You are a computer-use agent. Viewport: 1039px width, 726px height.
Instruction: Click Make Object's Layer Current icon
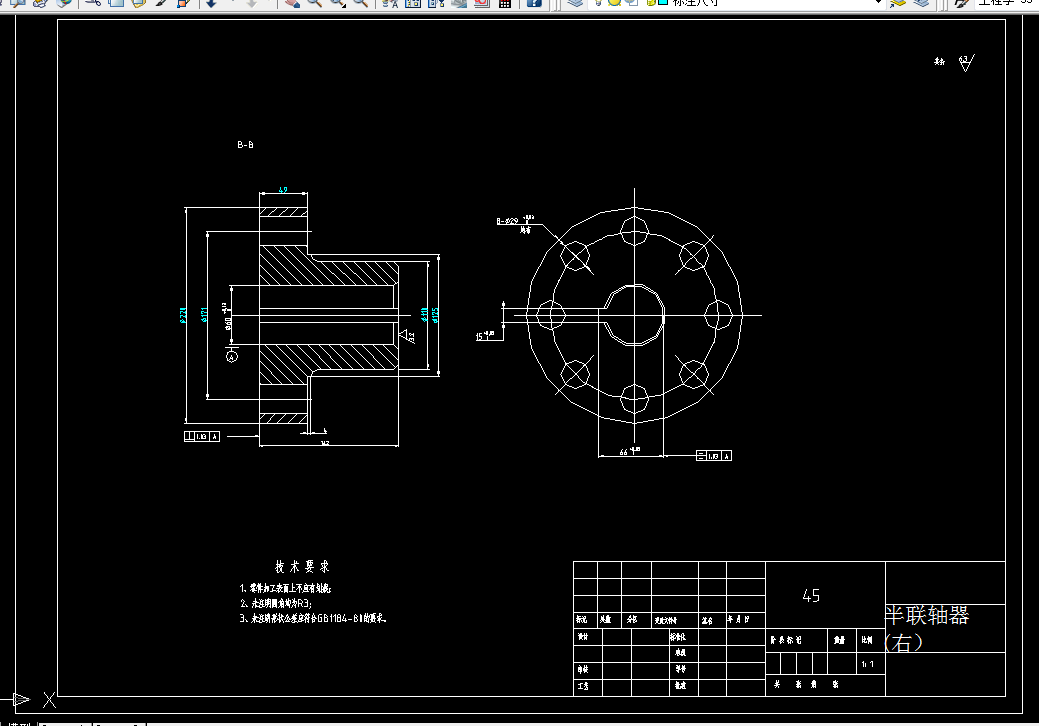pos(897,3)
